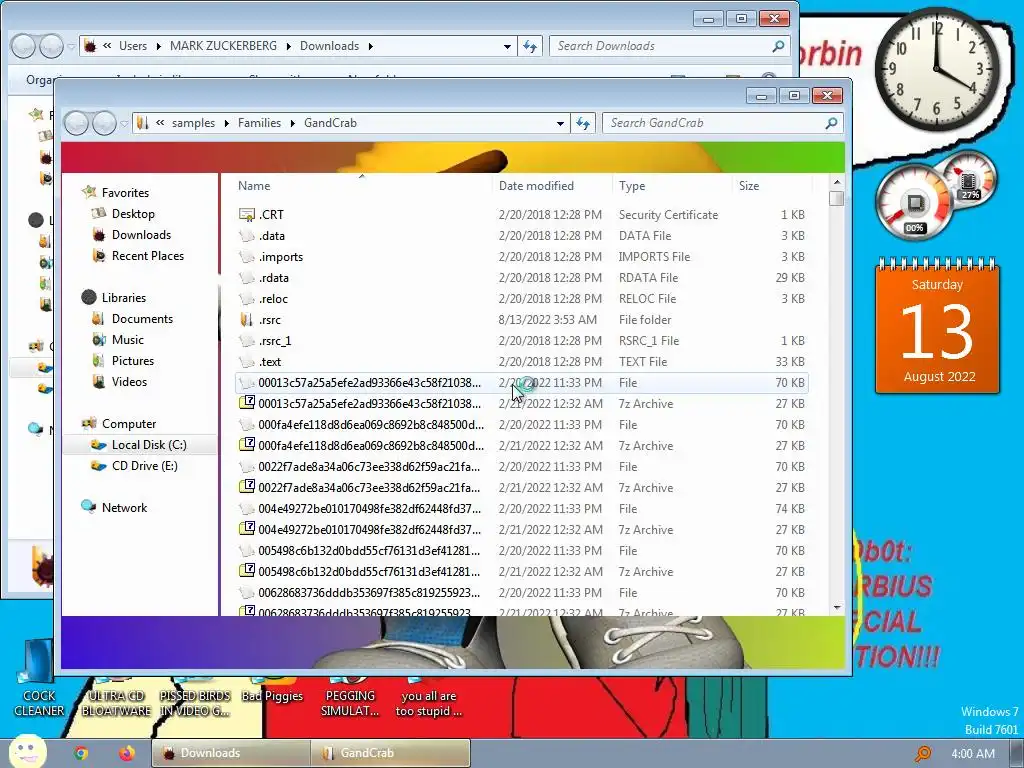This screenshot has width=1024, height=768.
Task: Sort files by Date modified column
Action: [536, 185]
